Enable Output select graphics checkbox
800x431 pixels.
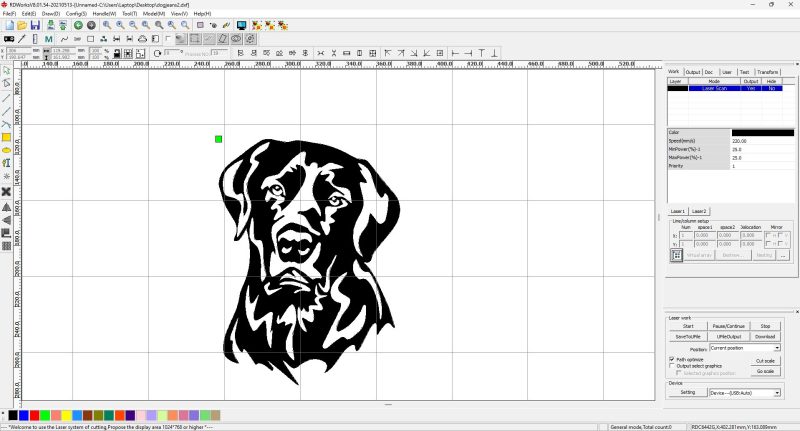[671, 366]
